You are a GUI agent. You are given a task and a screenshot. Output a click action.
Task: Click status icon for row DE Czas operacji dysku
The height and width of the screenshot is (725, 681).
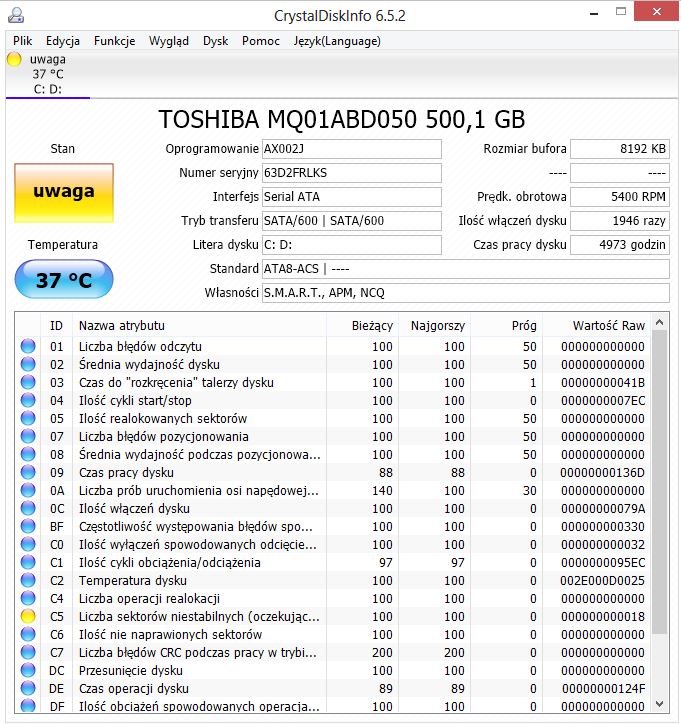click(28, 689)
